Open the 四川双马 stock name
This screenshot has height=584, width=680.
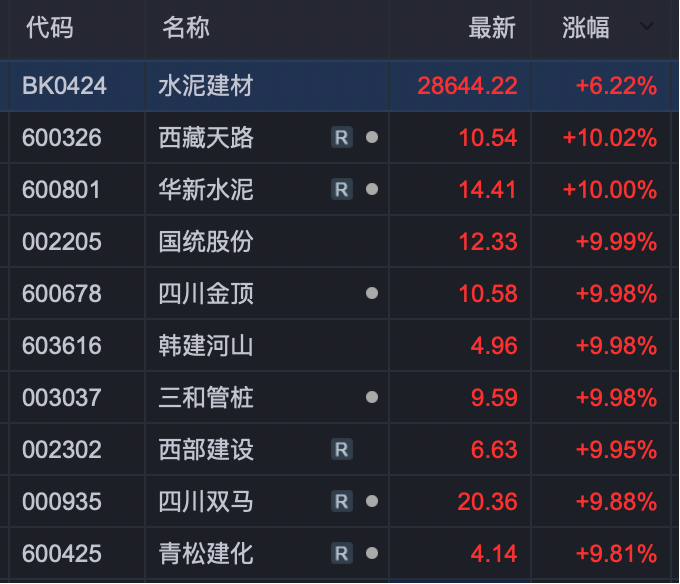[206, 502]
